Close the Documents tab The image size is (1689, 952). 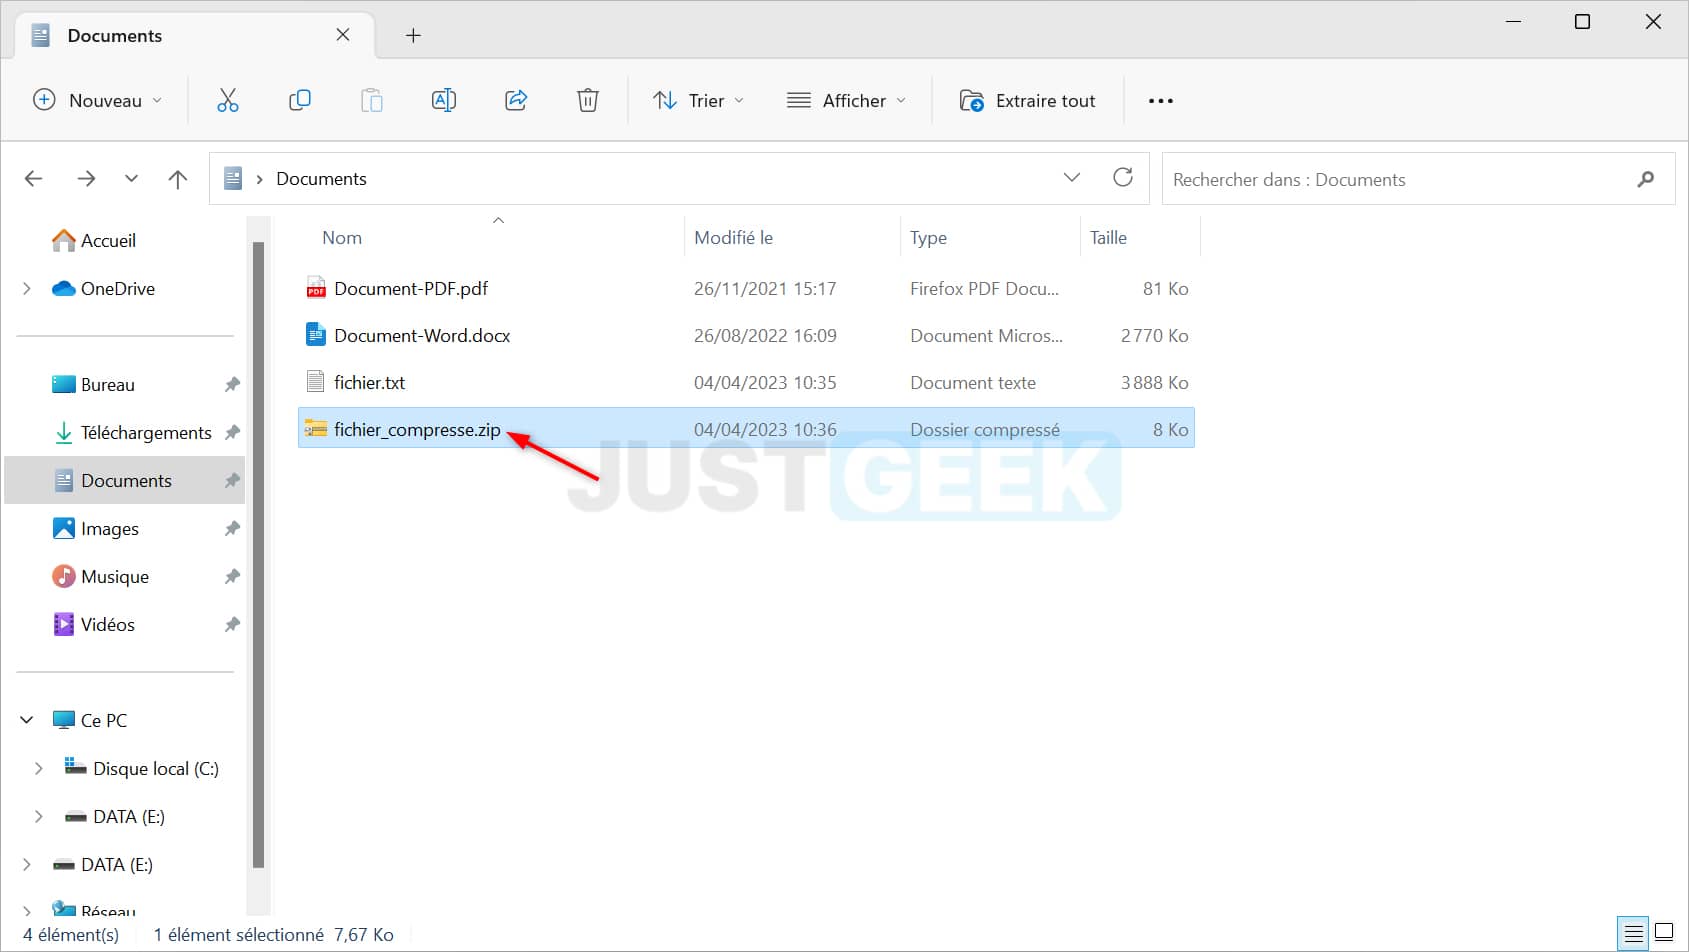point(343,35)
